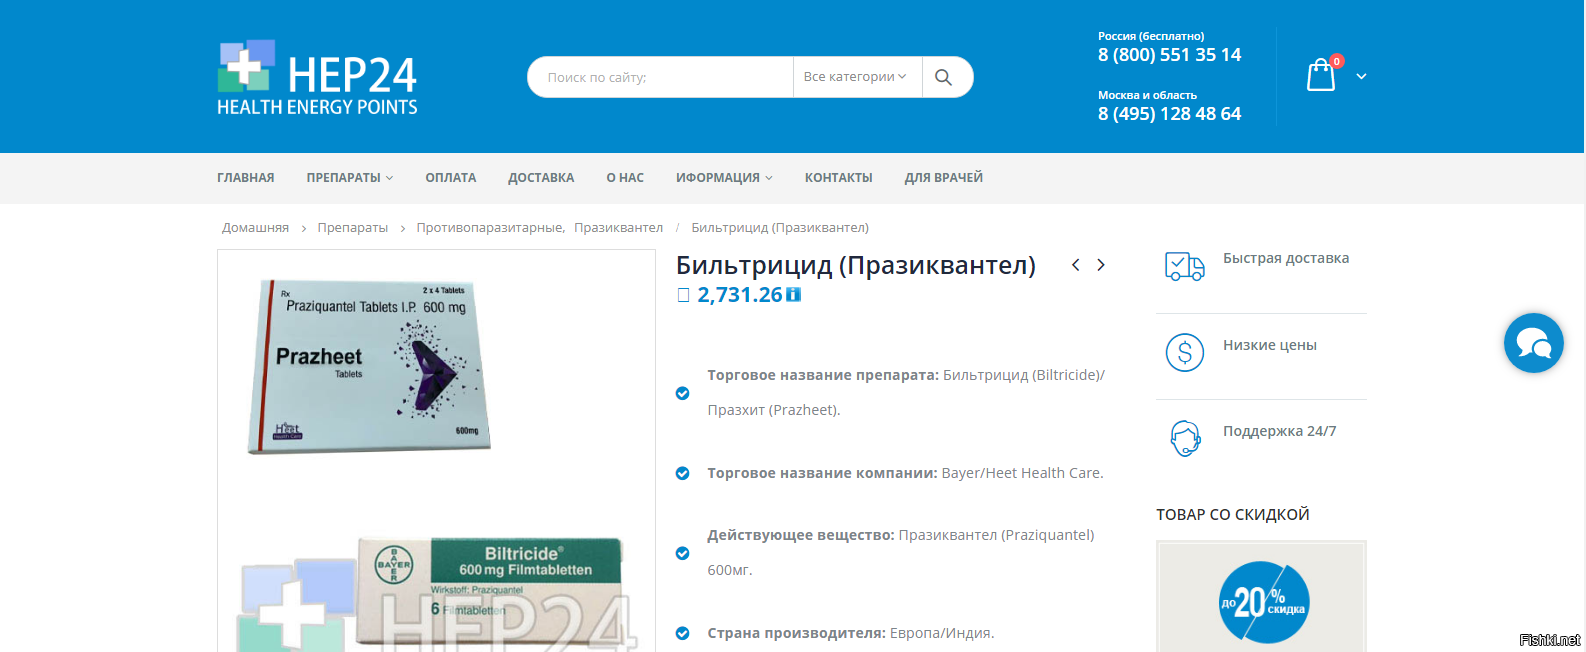The height and width of the screenshot is (652, 1586).
Task: Click the Противопаразитарные breadcrumb link
Action: pyautogui.click(x=490, y=228)
